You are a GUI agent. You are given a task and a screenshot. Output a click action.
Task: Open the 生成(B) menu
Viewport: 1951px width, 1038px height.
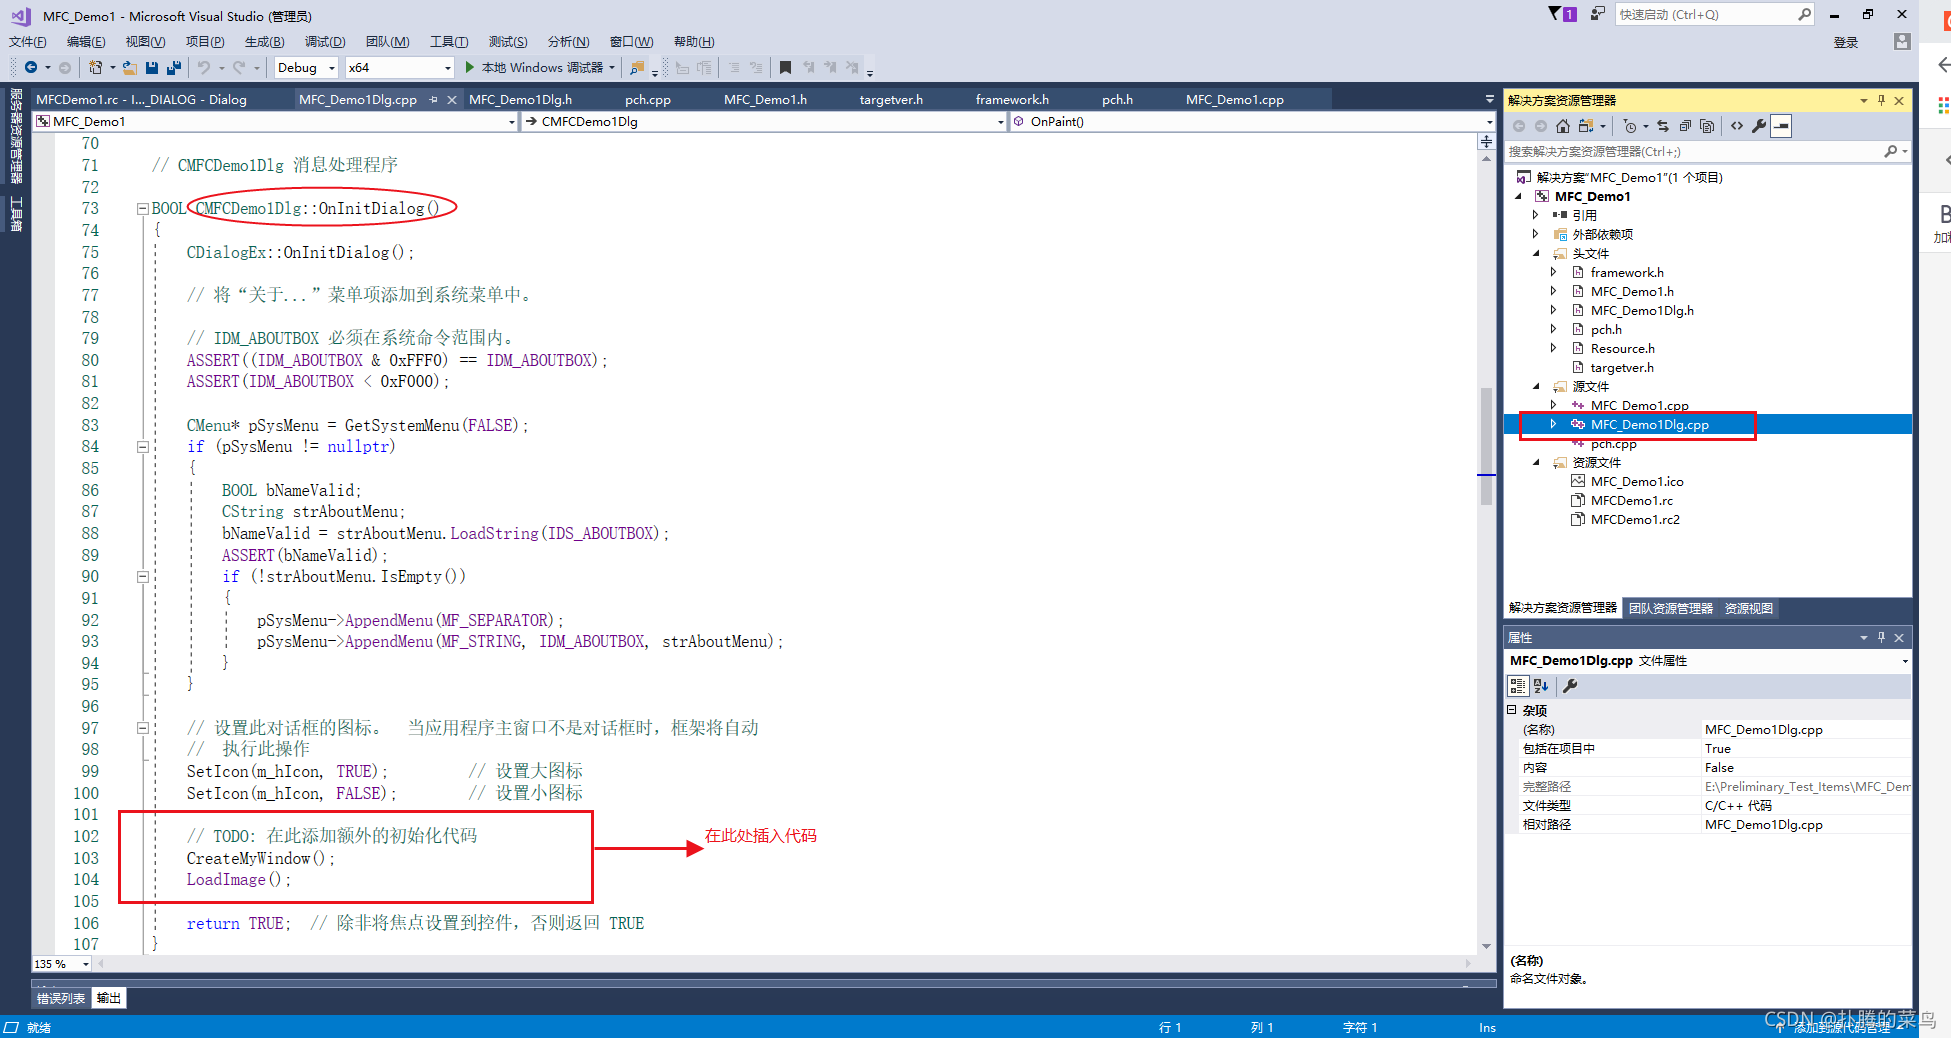click(264, 41)
